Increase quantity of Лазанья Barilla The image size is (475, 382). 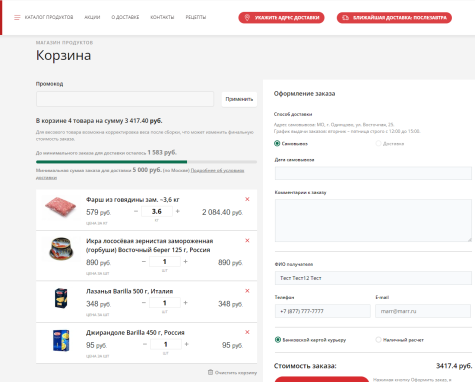[186, 303]
